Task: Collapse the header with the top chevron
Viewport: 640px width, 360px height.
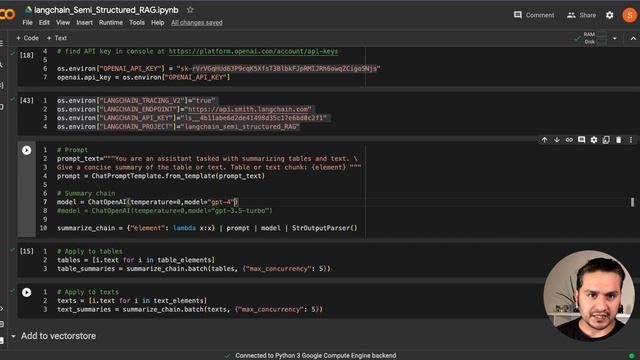Action: tap(633, 38)
